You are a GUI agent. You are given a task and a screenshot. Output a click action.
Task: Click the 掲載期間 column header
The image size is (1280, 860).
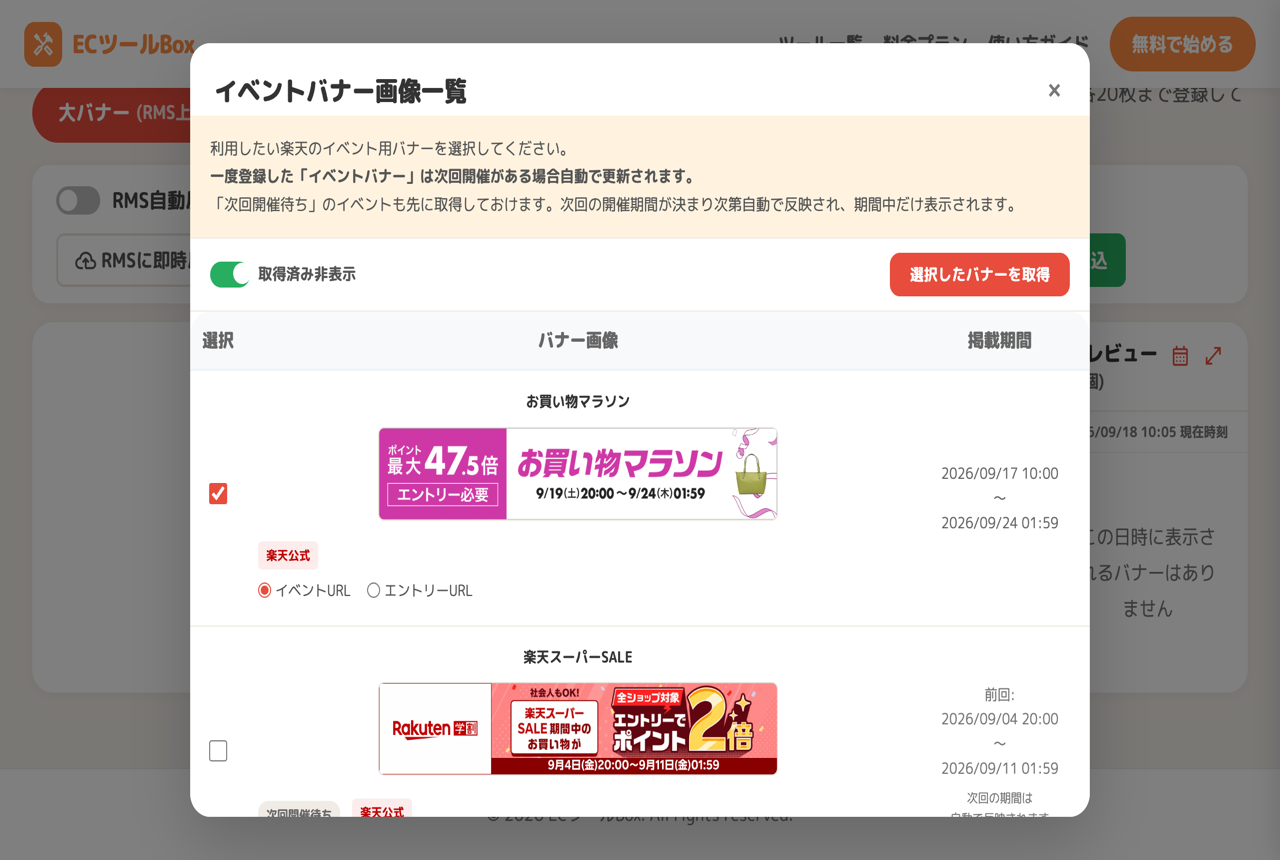[x=999, y=340]
